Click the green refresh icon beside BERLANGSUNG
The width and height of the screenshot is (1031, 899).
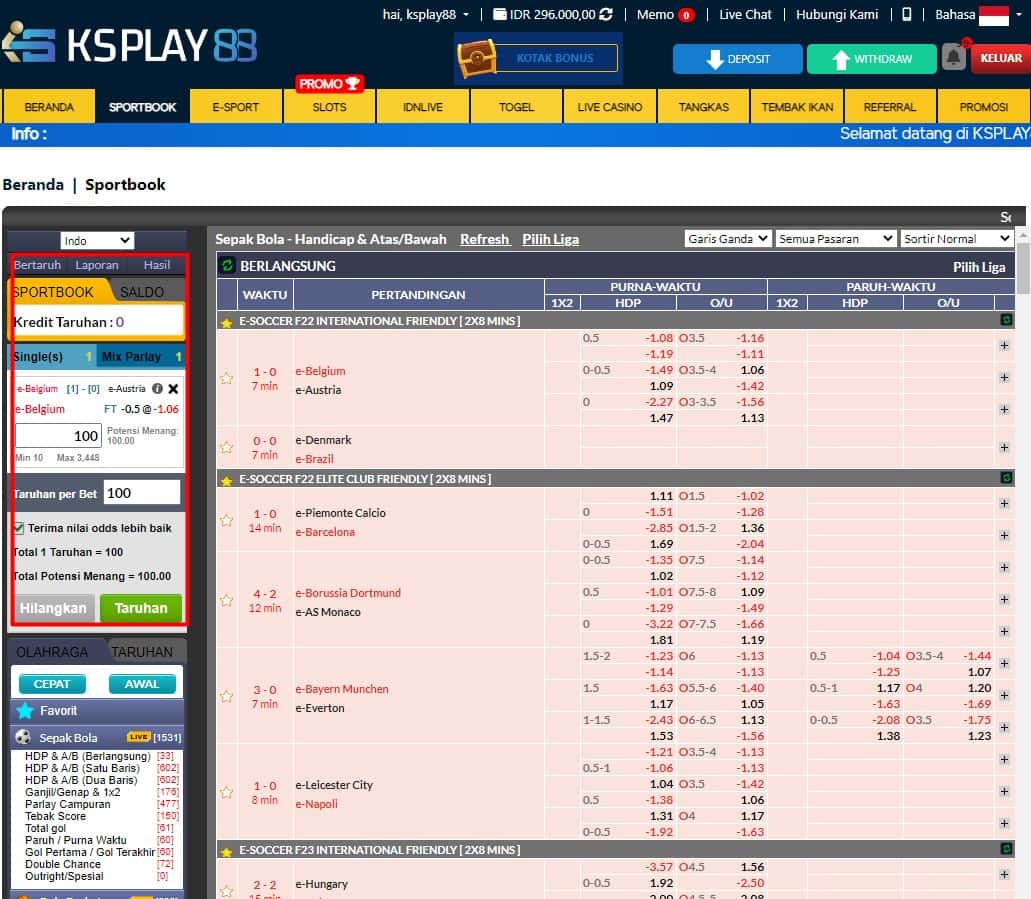(227, 266)
